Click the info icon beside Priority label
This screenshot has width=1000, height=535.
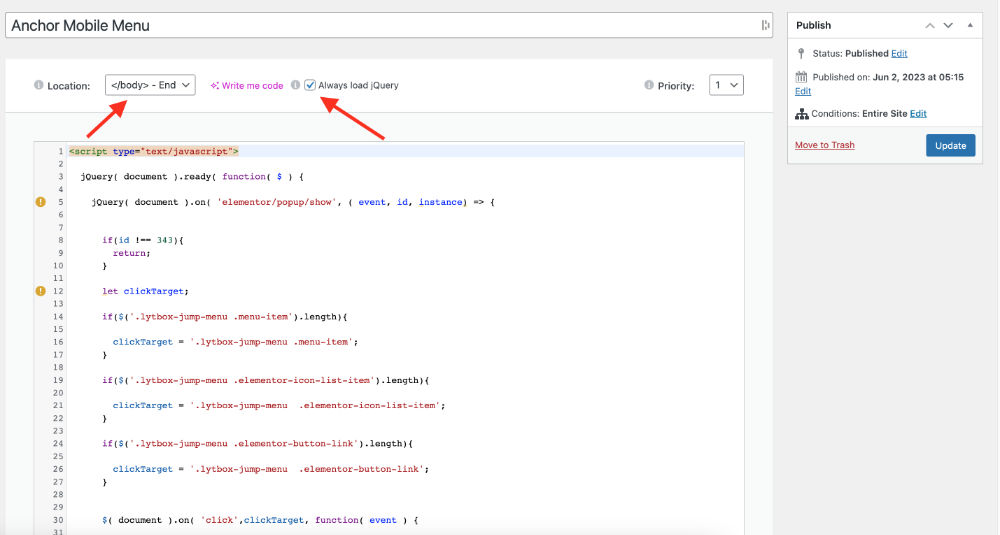[649, 85]
